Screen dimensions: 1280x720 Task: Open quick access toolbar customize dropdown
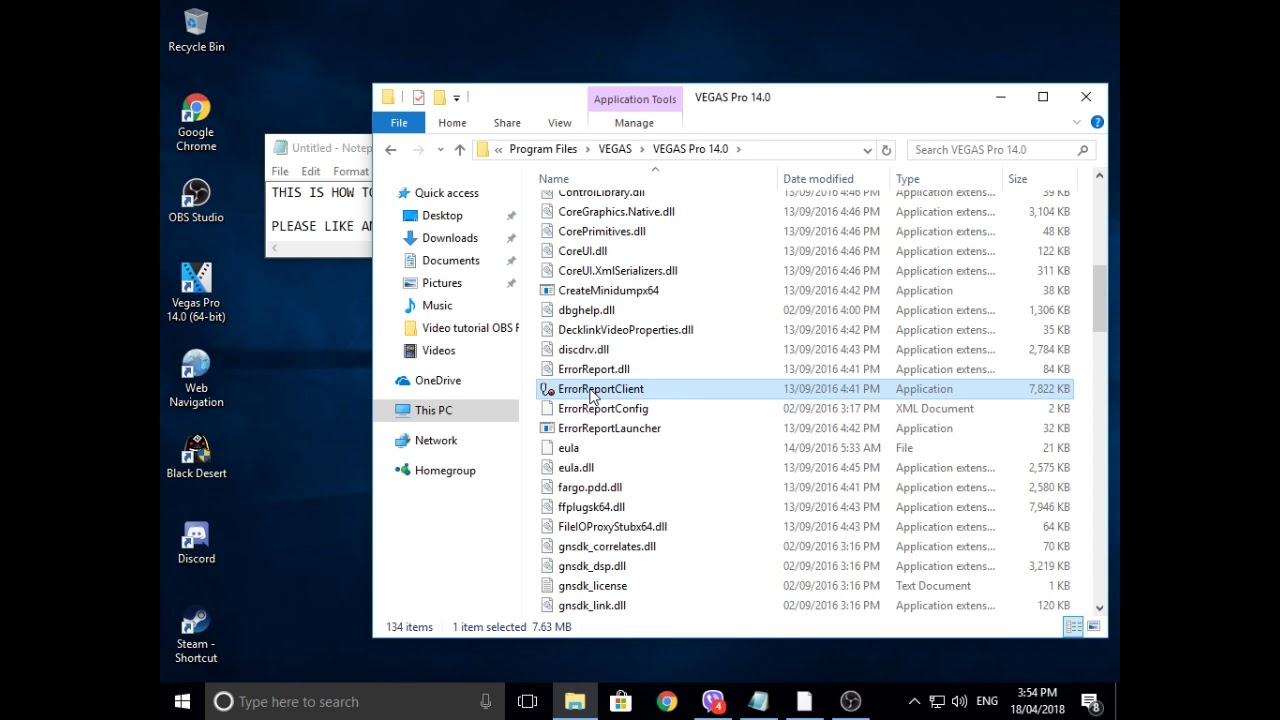click(x=457, y=97)
